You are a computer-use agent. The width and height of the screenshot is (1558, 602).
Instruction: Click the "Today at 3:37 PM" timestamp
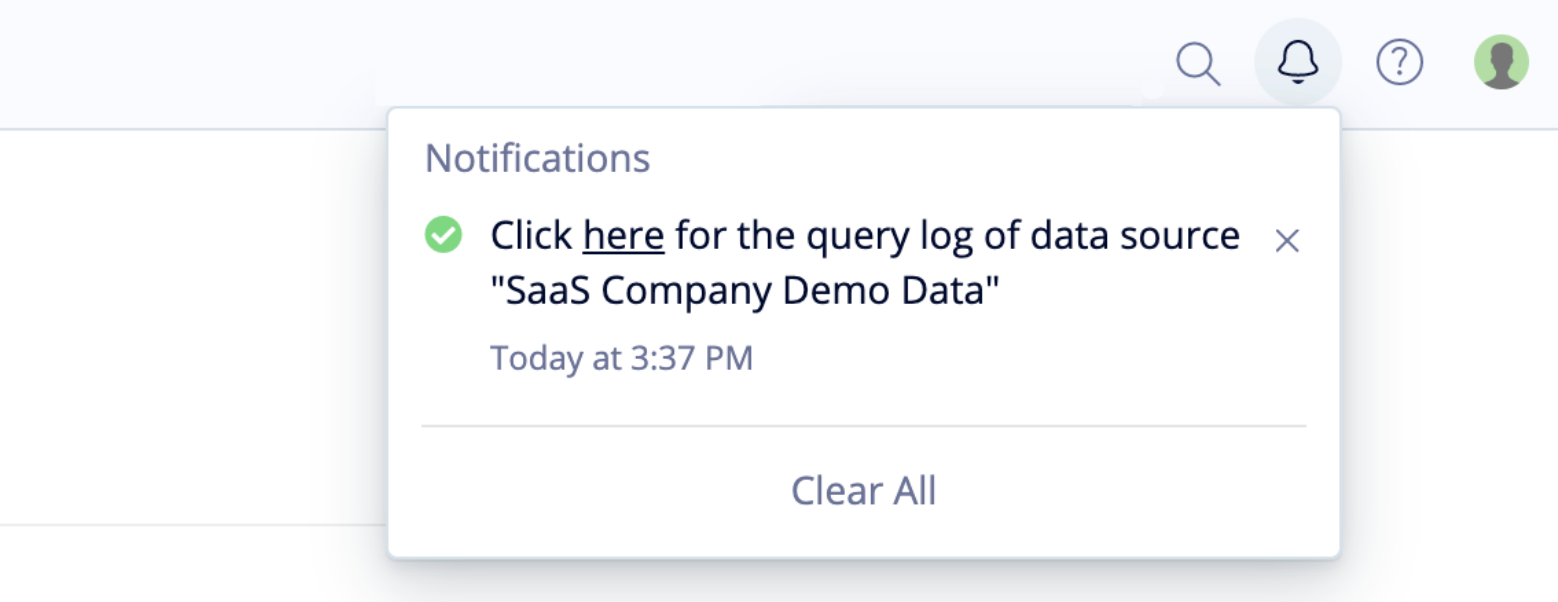[621, 358]
